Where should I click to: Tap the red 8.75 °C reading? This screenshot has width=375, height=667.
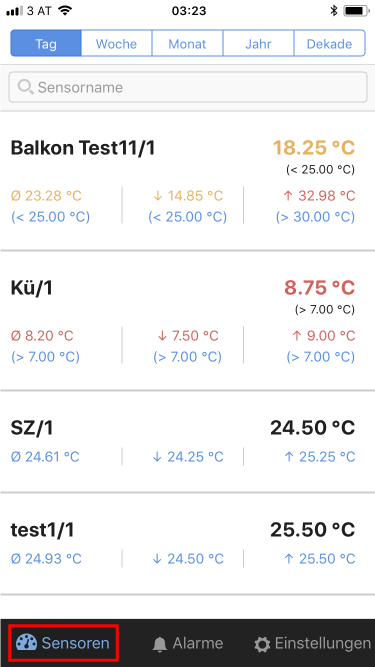click(x=319, y=288)
